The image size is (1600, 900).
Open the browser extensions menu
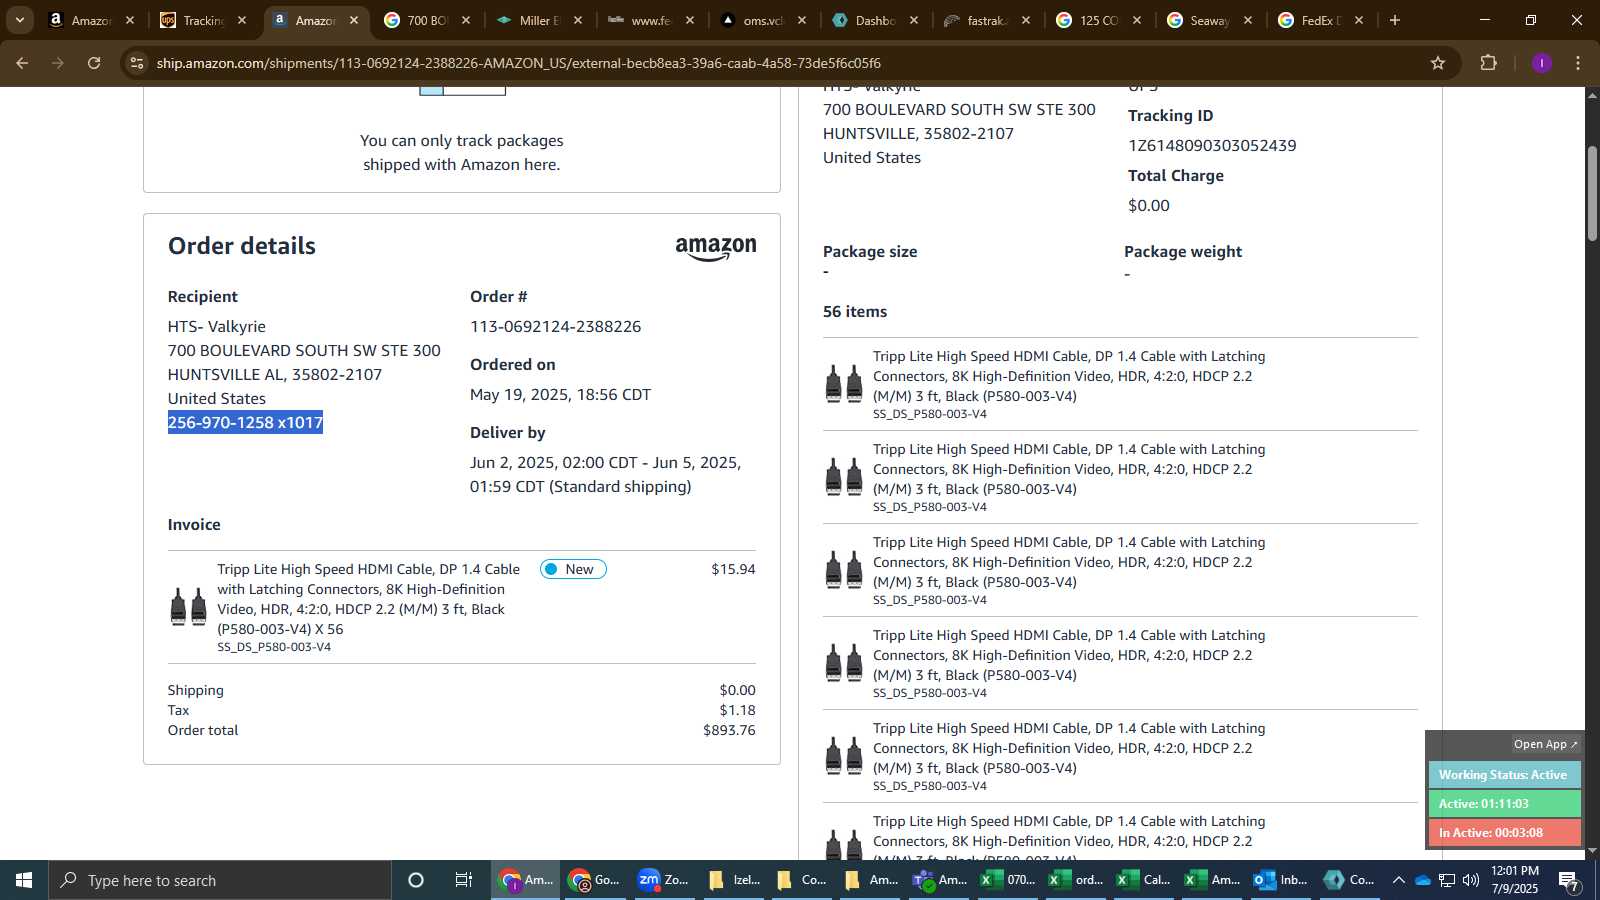[1488, 63]
